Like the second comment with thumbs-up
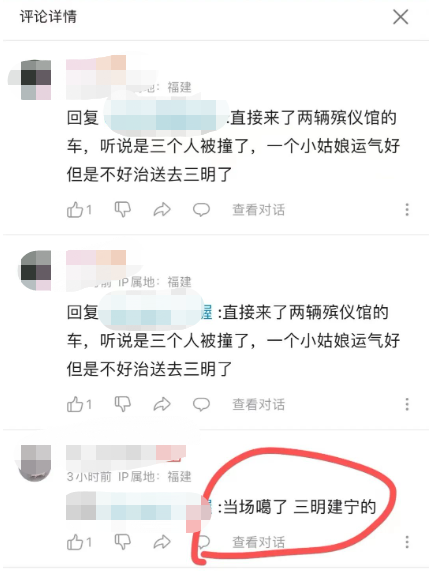The height and width of the screenshot is (576, 433). tap(75, 404)
